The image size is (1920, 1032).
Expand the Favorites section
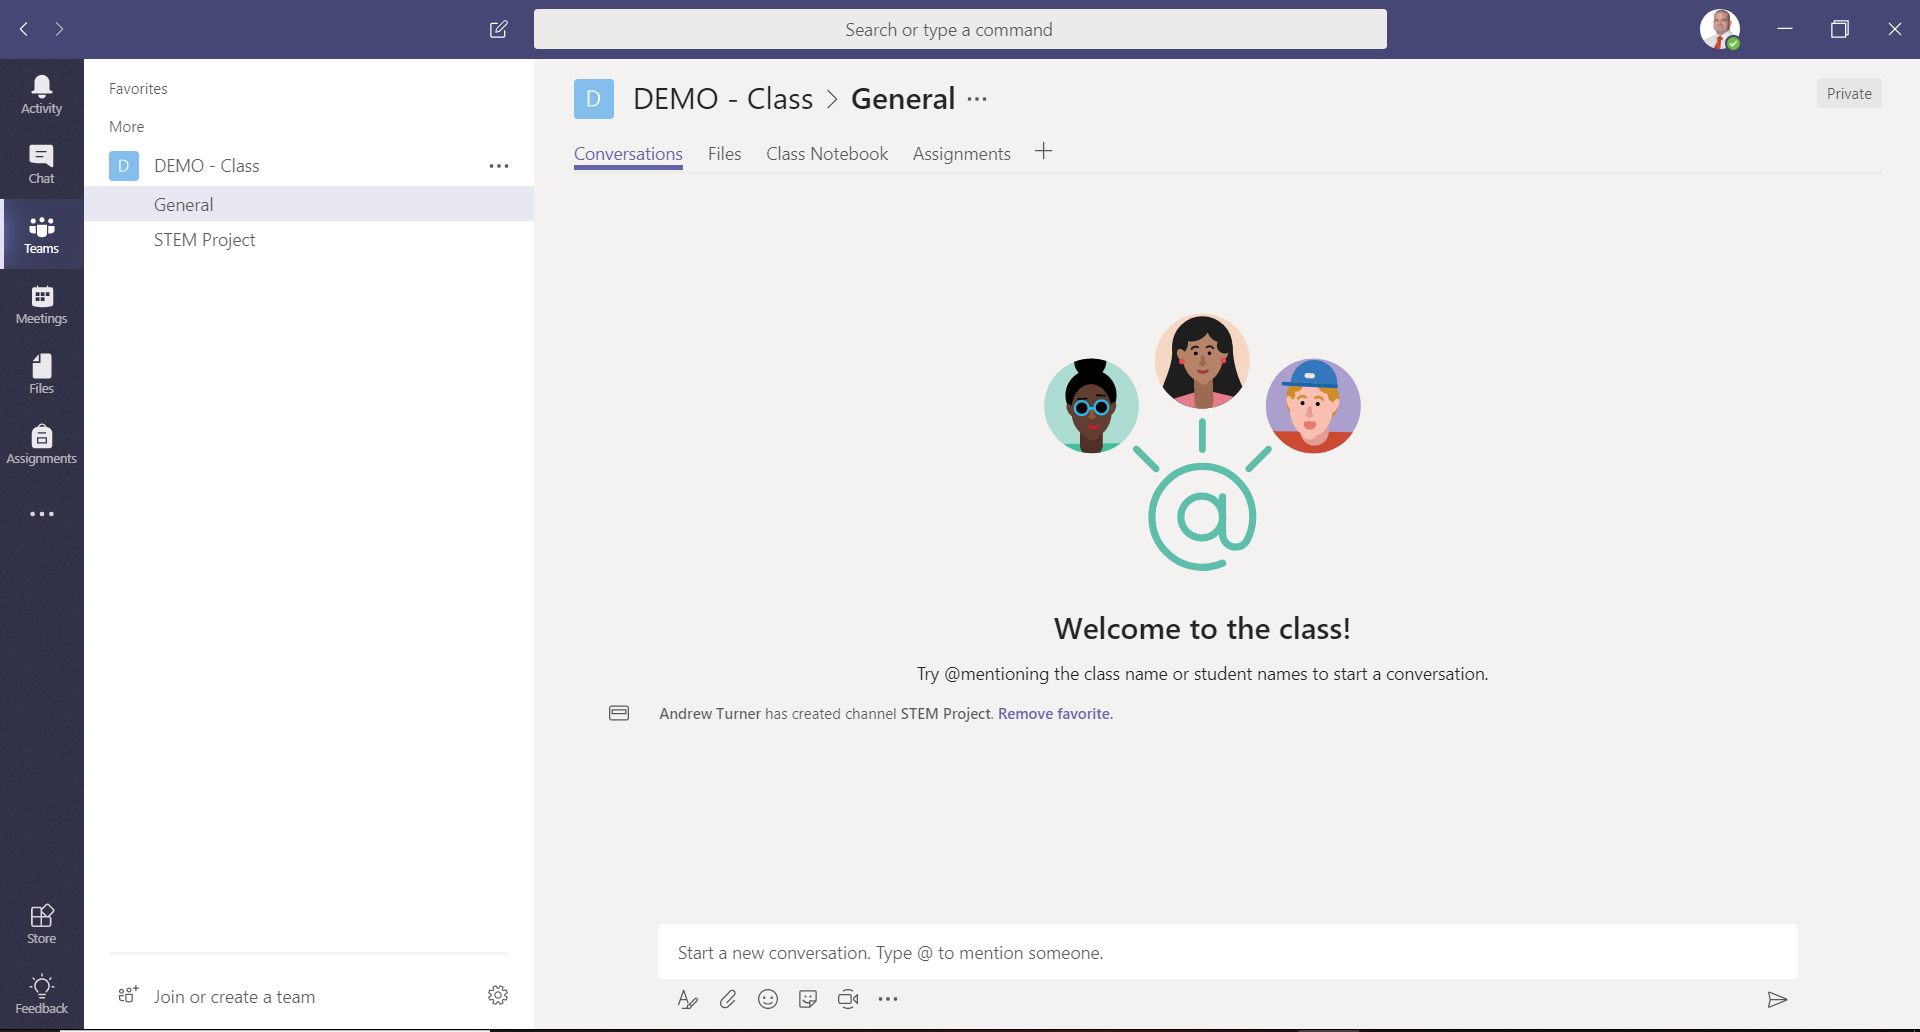click(x=138, y=89)
